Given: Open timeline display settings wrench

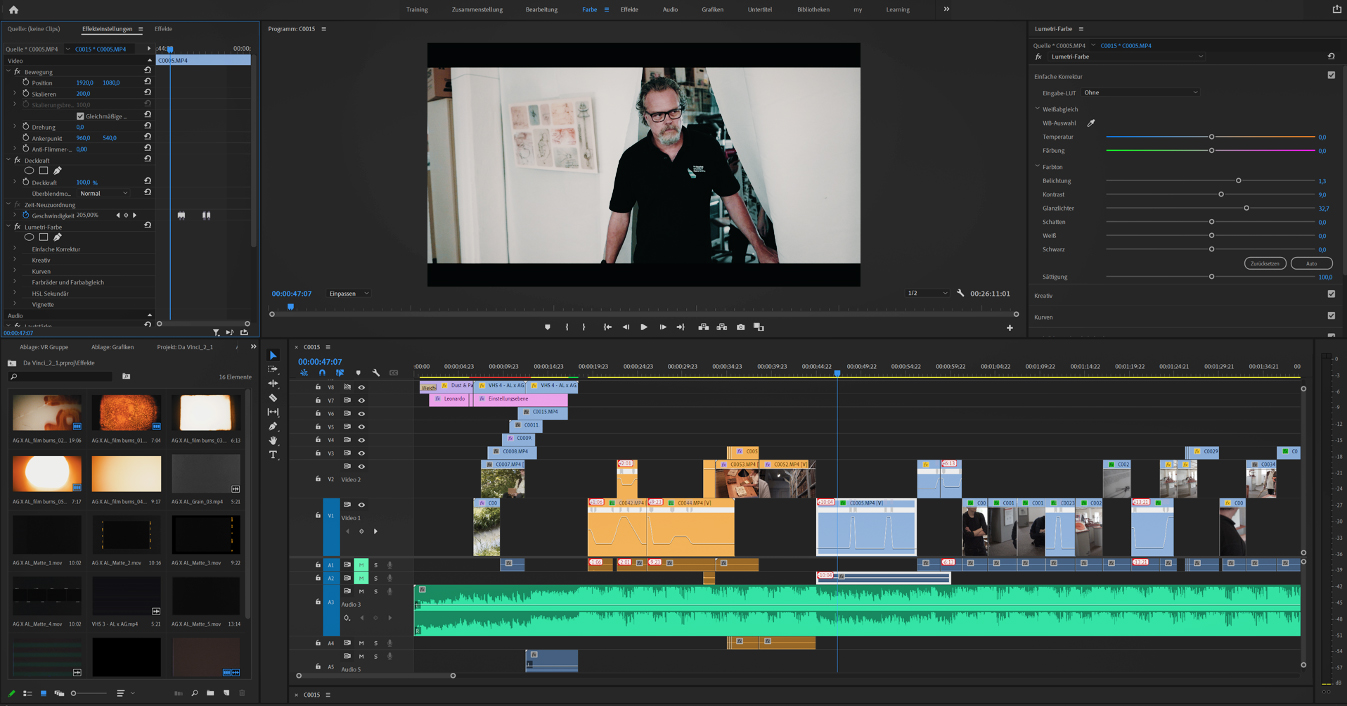Looking at the screenshot, I should tap(376, 373).
